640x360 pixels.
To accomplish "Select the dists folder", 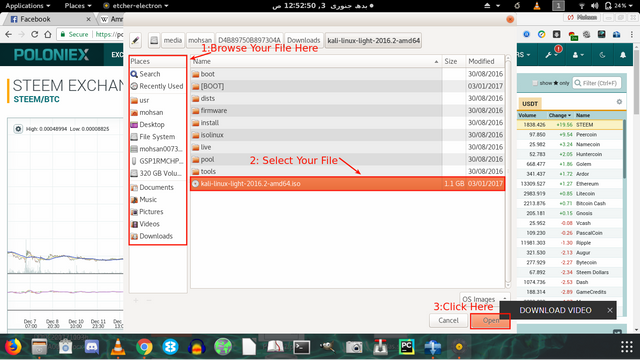I will [x=347, y=98].
